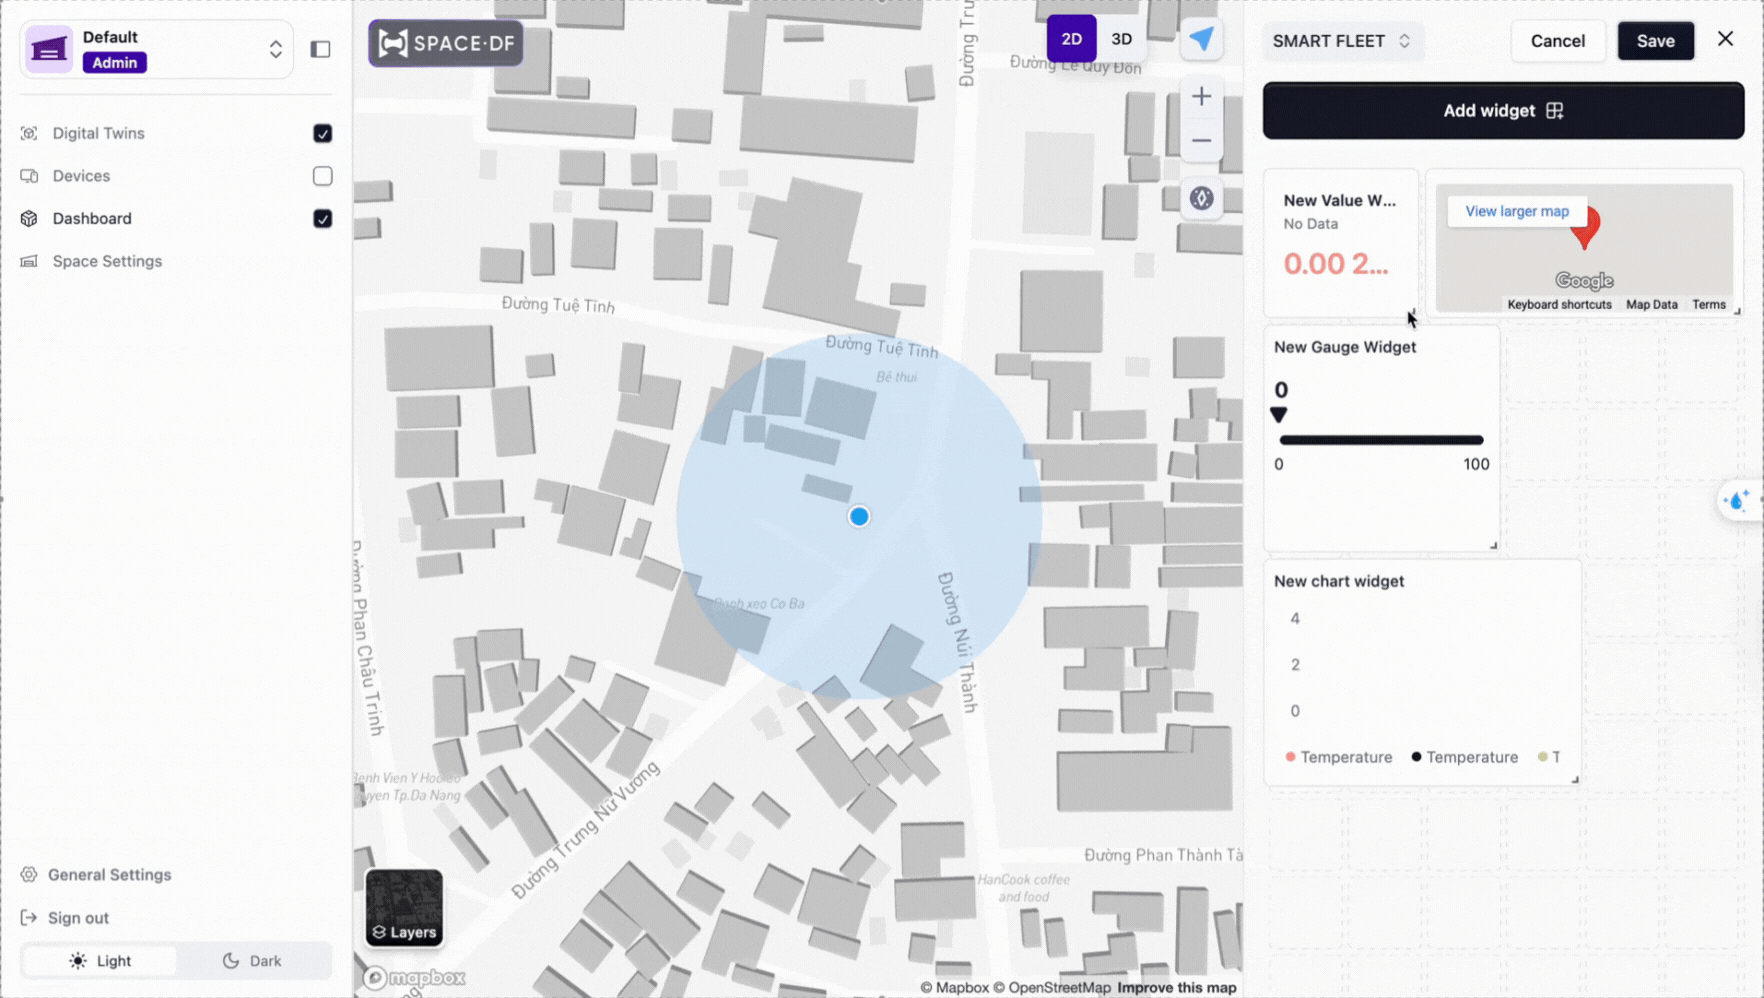The width and height of the screenshot is (1764, 998).
Task: Open the Layers map thumbnail
Action: click(x=404, y=907)
